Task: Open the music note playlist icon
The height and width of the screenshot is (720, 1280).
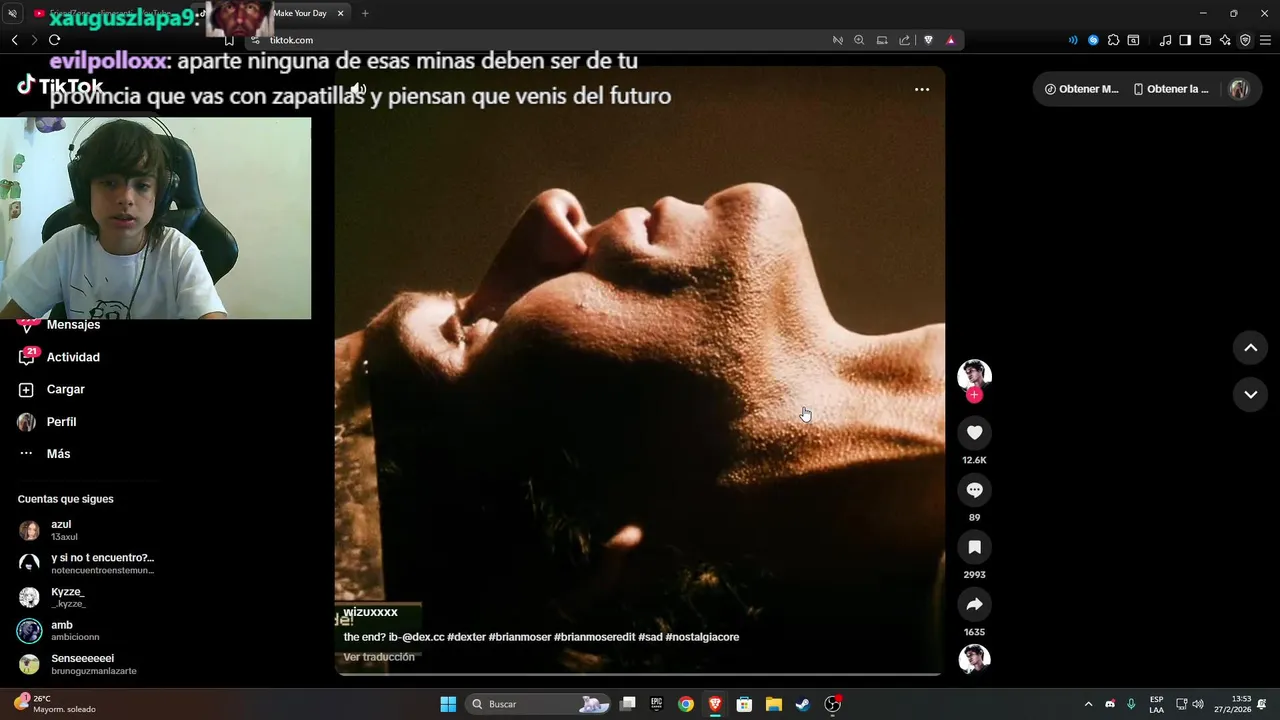Action: [x=1165, y=40]
